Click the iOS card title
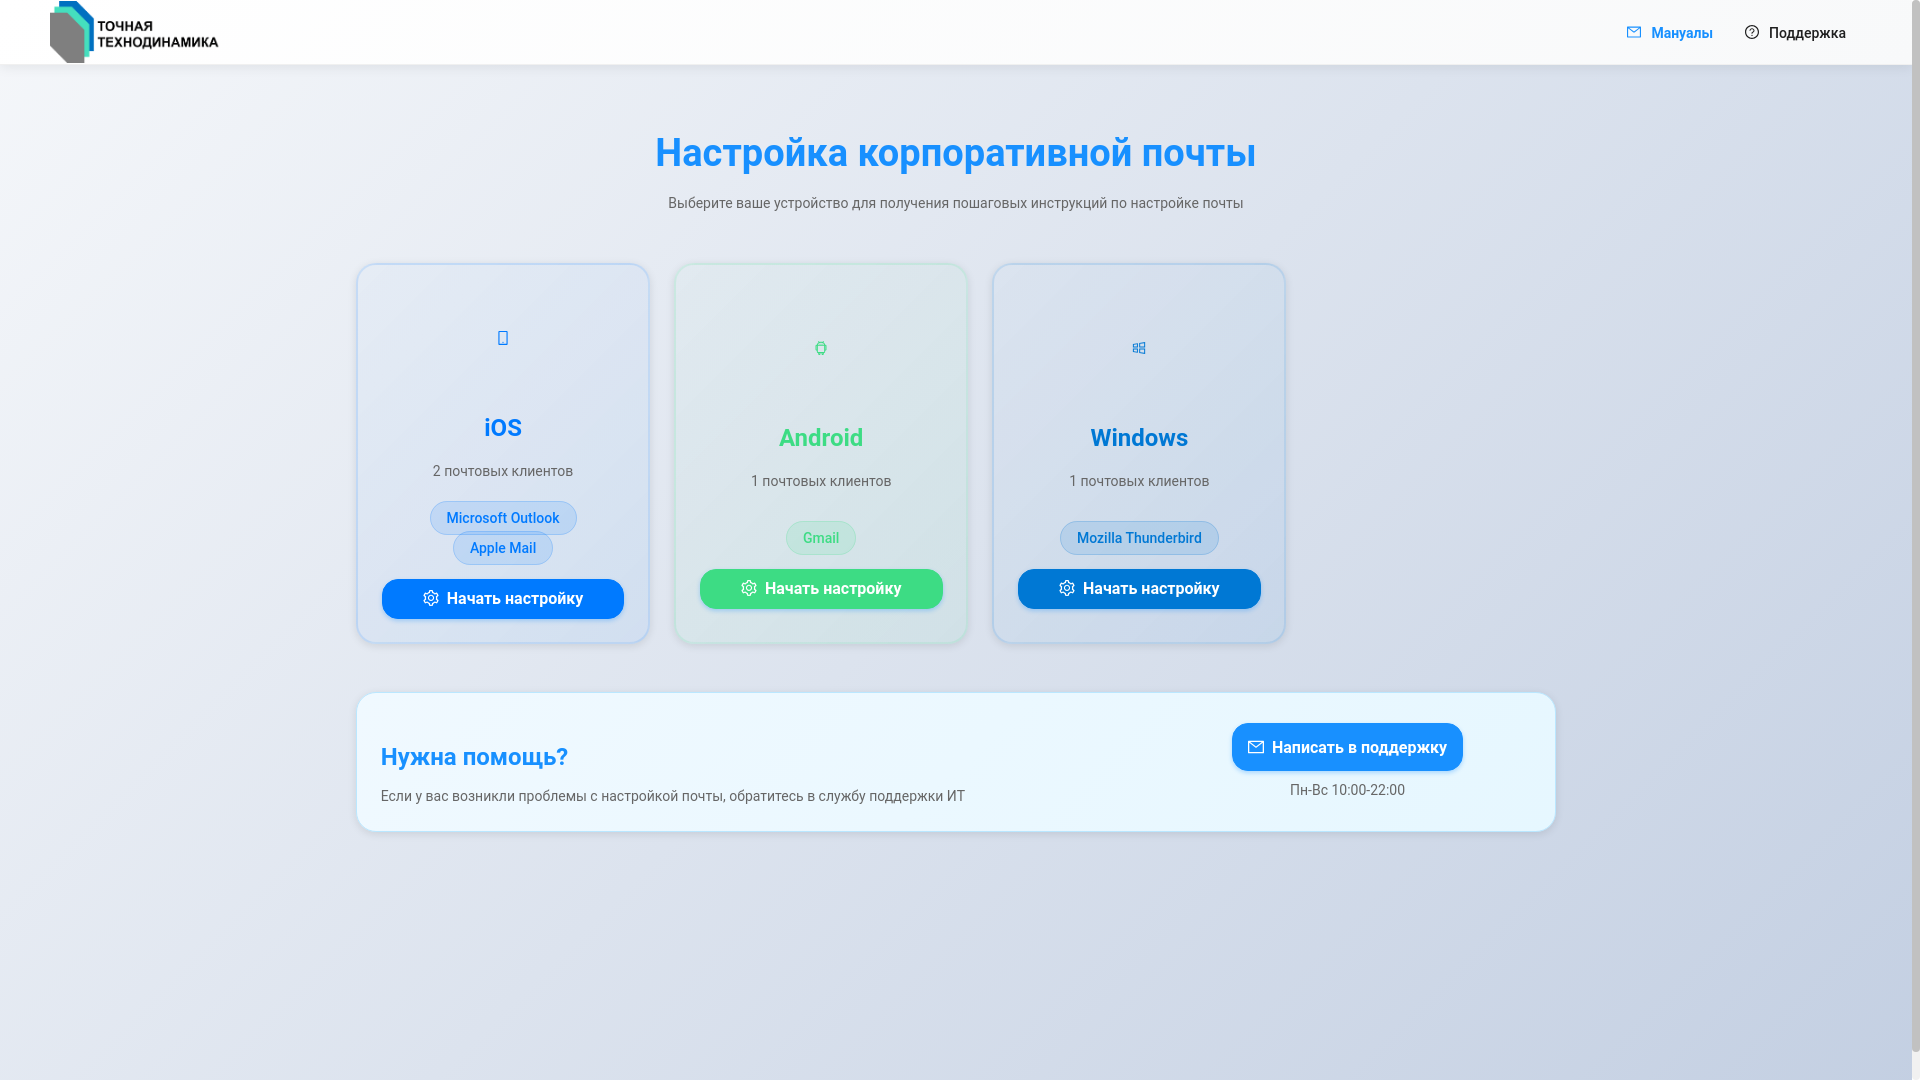The height and width of the screenshot is (1080, 1920). tap(503, 428)
